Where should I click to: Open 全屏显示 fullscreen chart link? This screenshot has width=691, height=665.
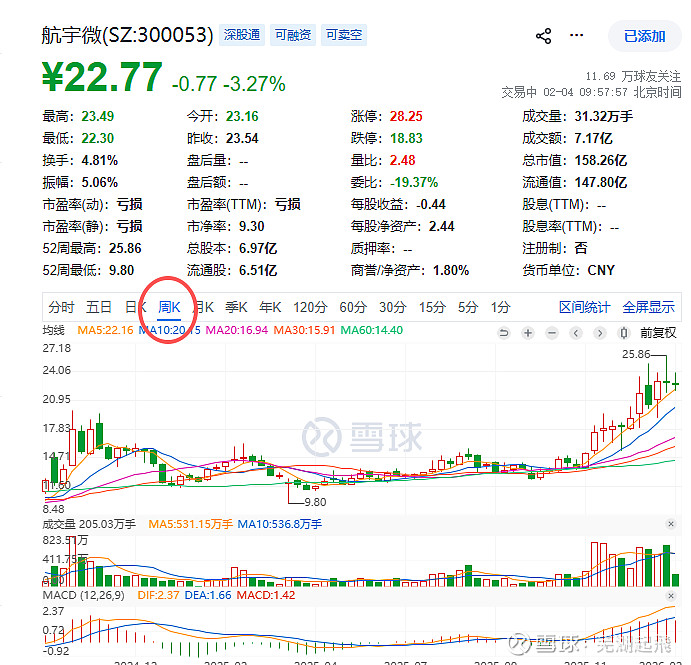pos(648,307)
